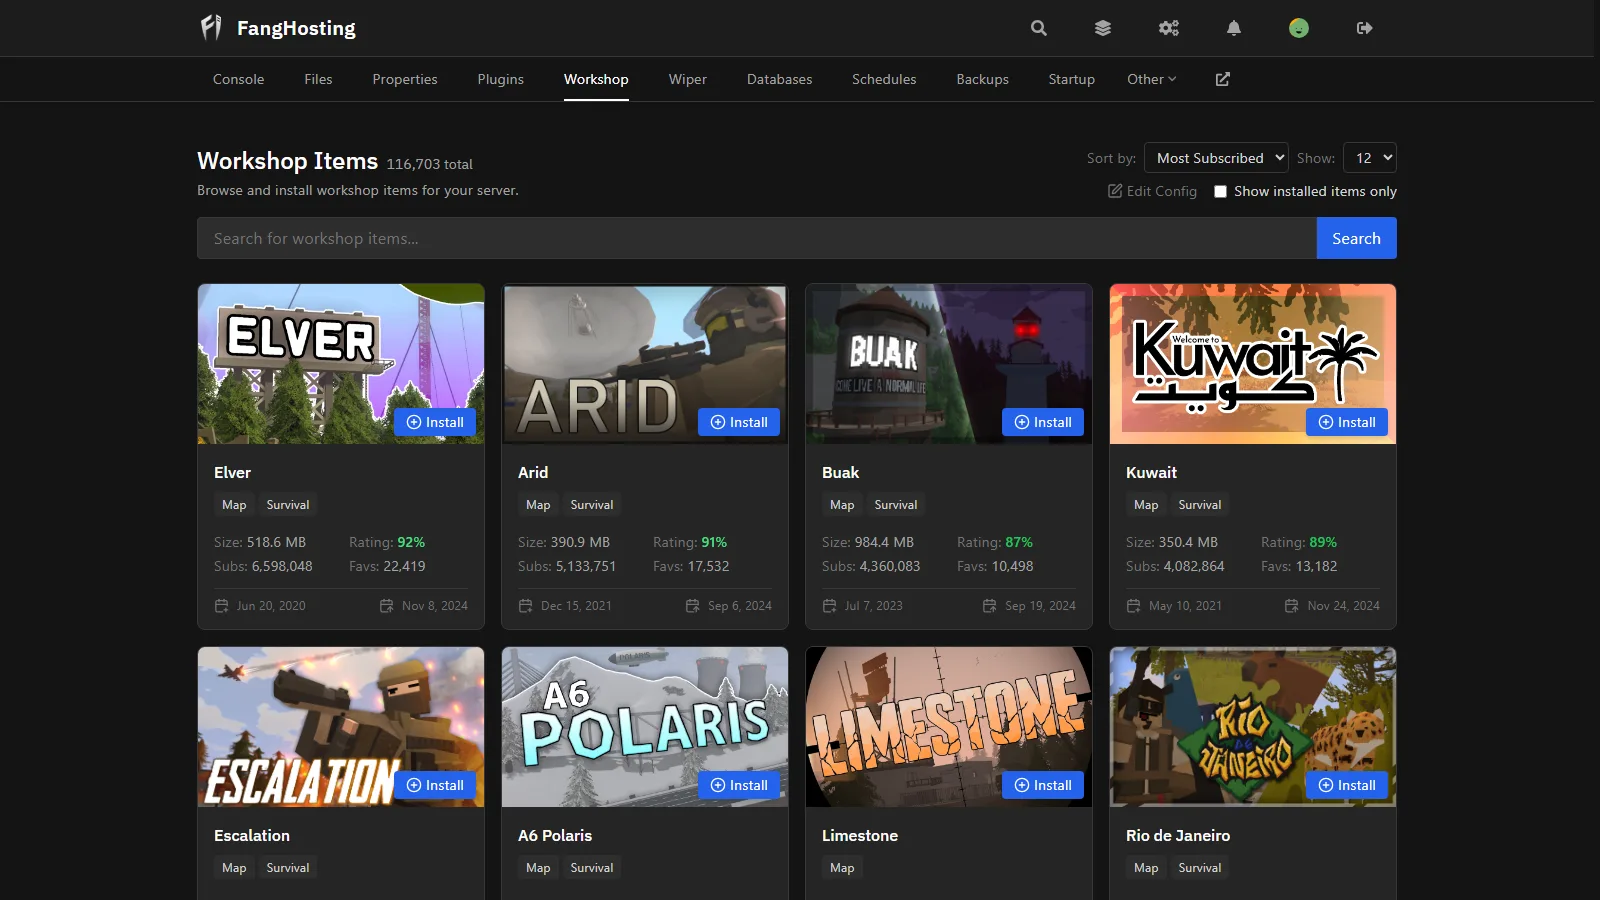Install the Rio de Janeiro workshop map

(x=1347, y=785)
